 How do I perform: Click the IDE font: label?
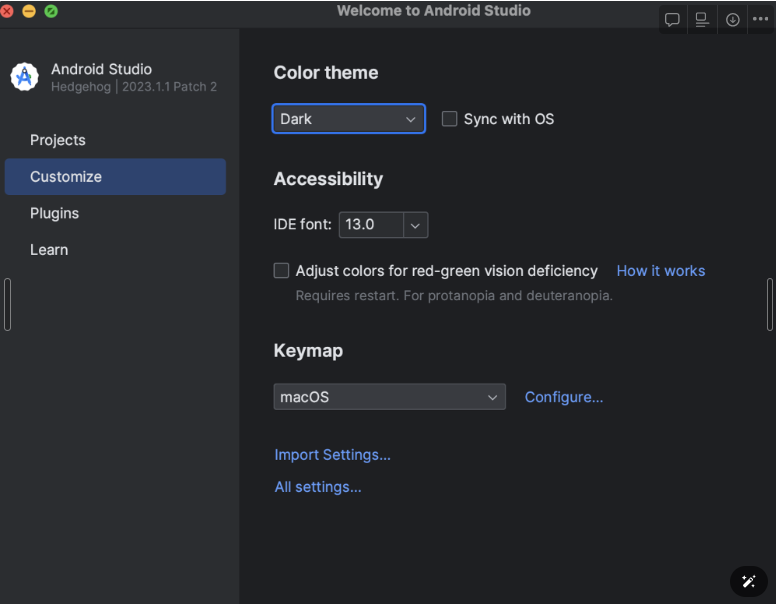[x=302, y=224]
